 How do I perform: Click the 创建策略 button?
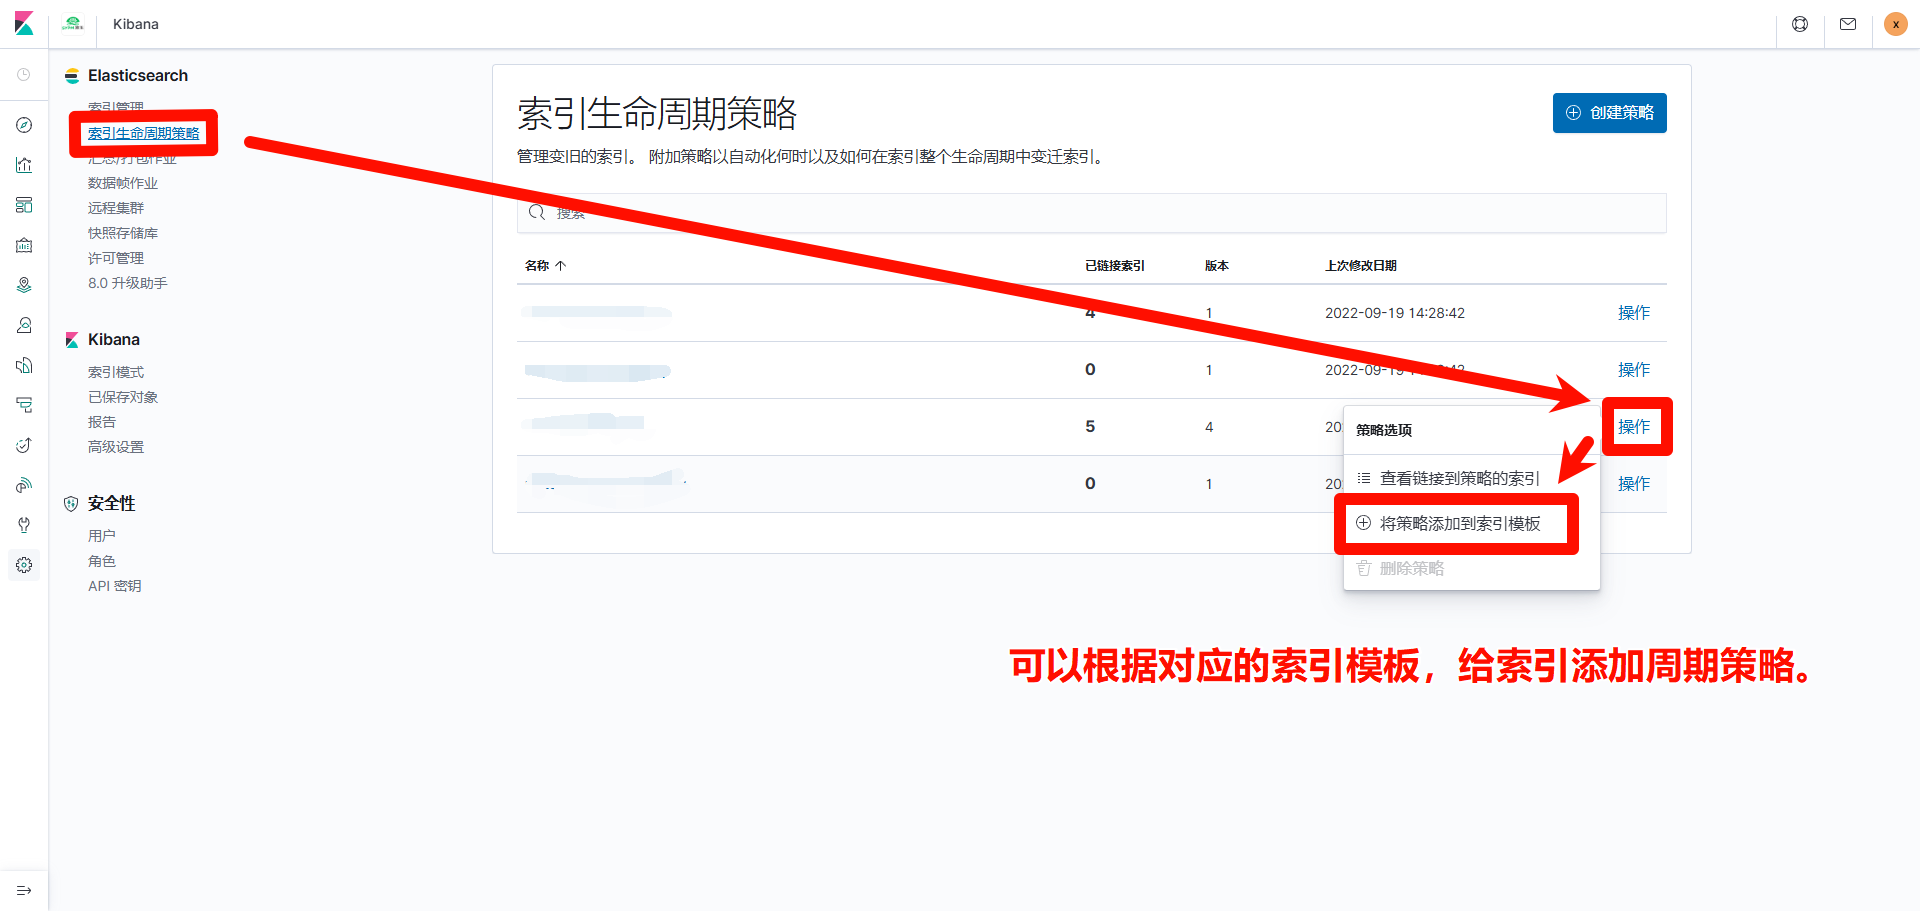(x=1609, y=113)
